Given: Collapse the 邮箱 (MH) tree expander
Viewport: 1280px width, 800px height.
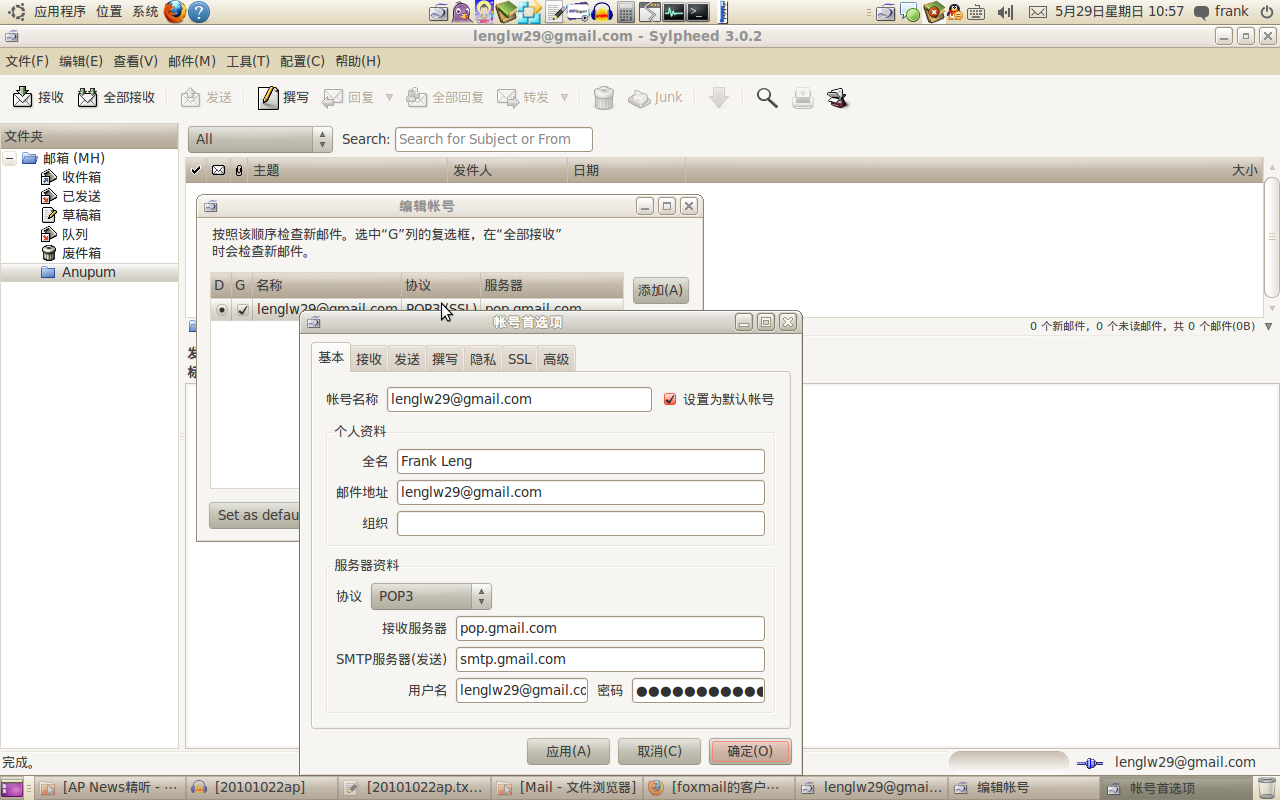Looking at the screenshot, I should pyautogui.click(x=9, y=158).
